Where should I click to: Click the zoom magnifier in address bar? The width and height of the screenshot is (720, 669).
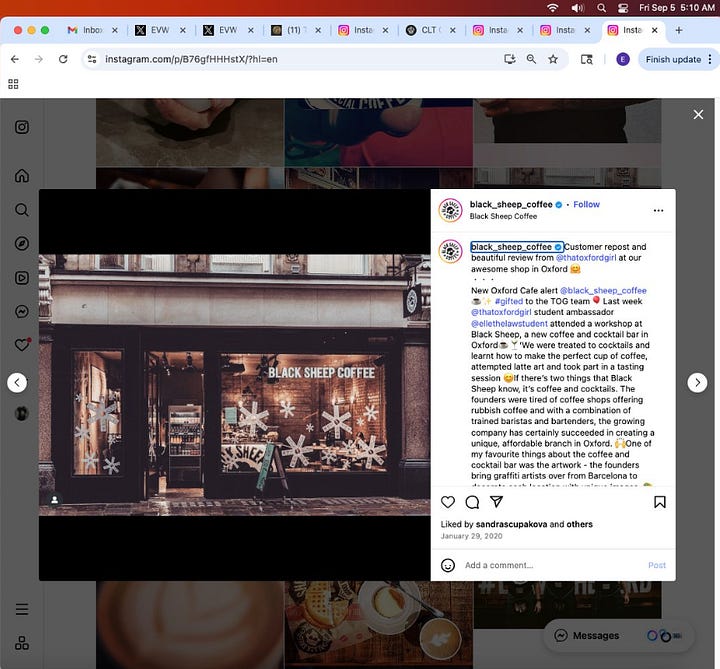[x=531, y=59]
